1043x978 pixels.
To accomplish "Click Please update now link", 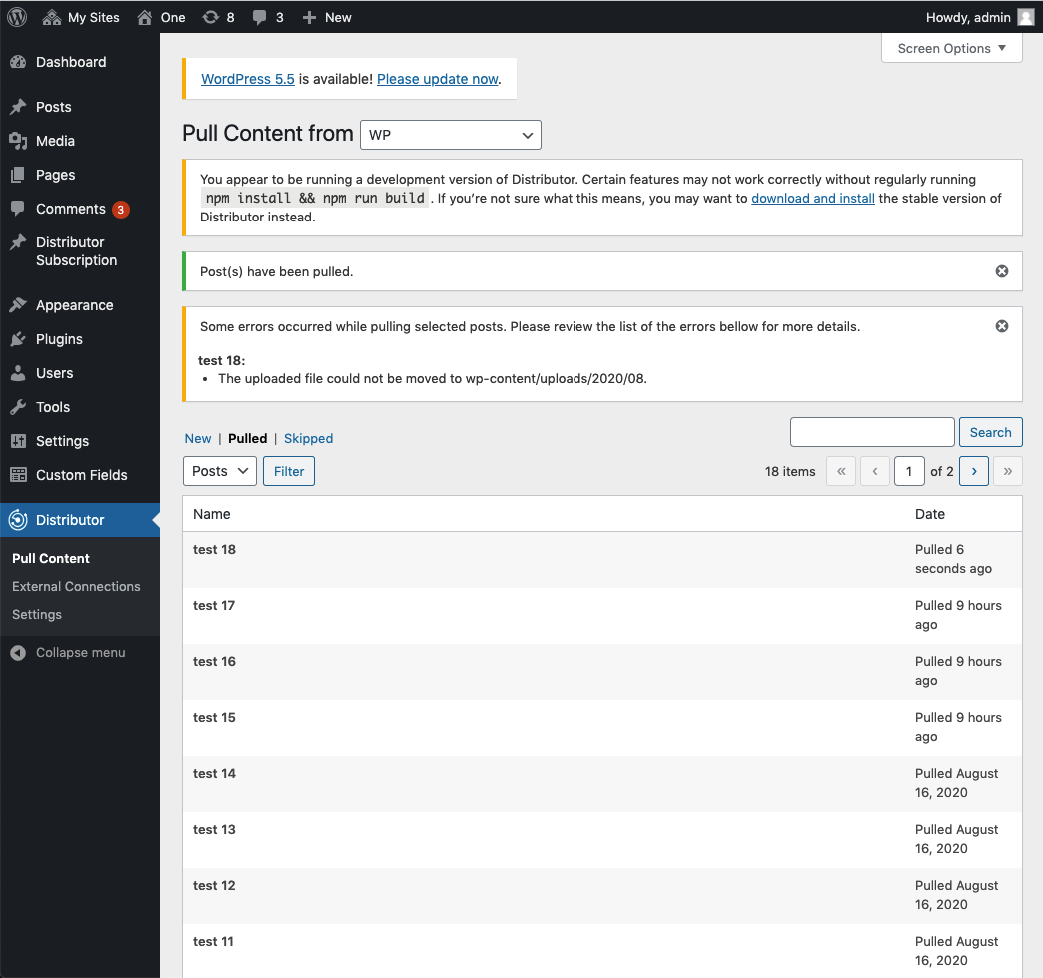I will (438, 79).
